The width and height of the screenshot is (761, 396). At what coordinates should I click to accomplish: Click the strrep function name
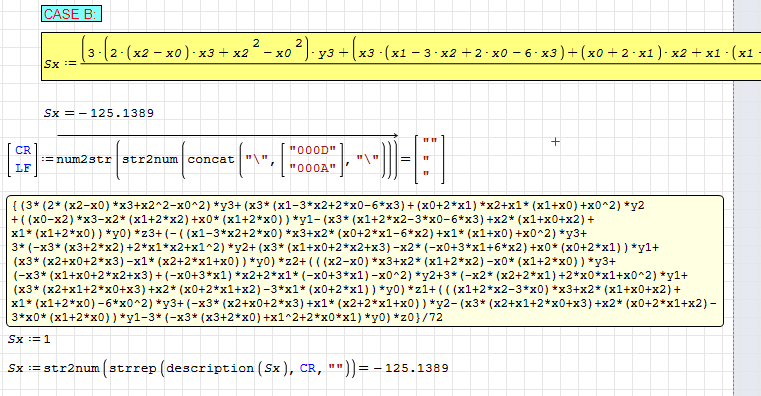(132, 368)
